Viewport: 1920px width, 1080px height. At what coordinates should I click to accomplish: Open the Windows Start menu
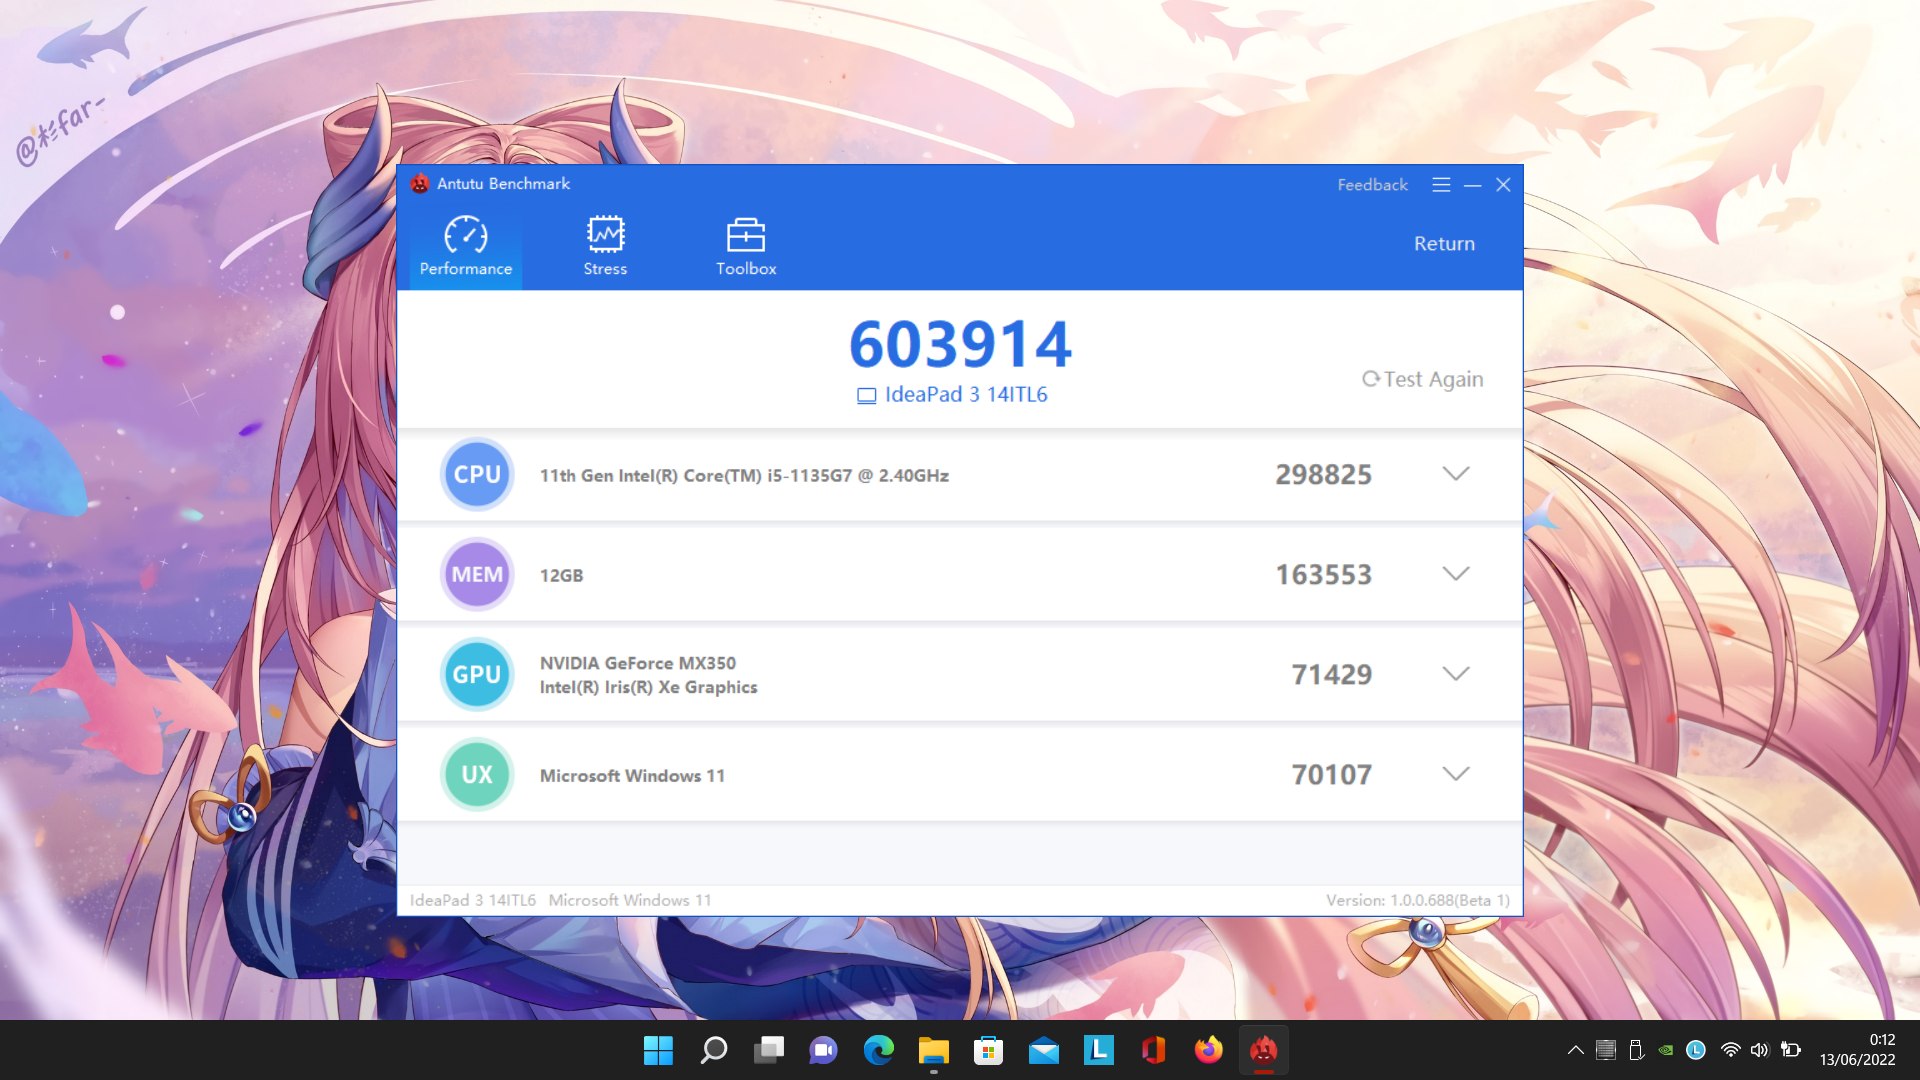point(658,1050)
